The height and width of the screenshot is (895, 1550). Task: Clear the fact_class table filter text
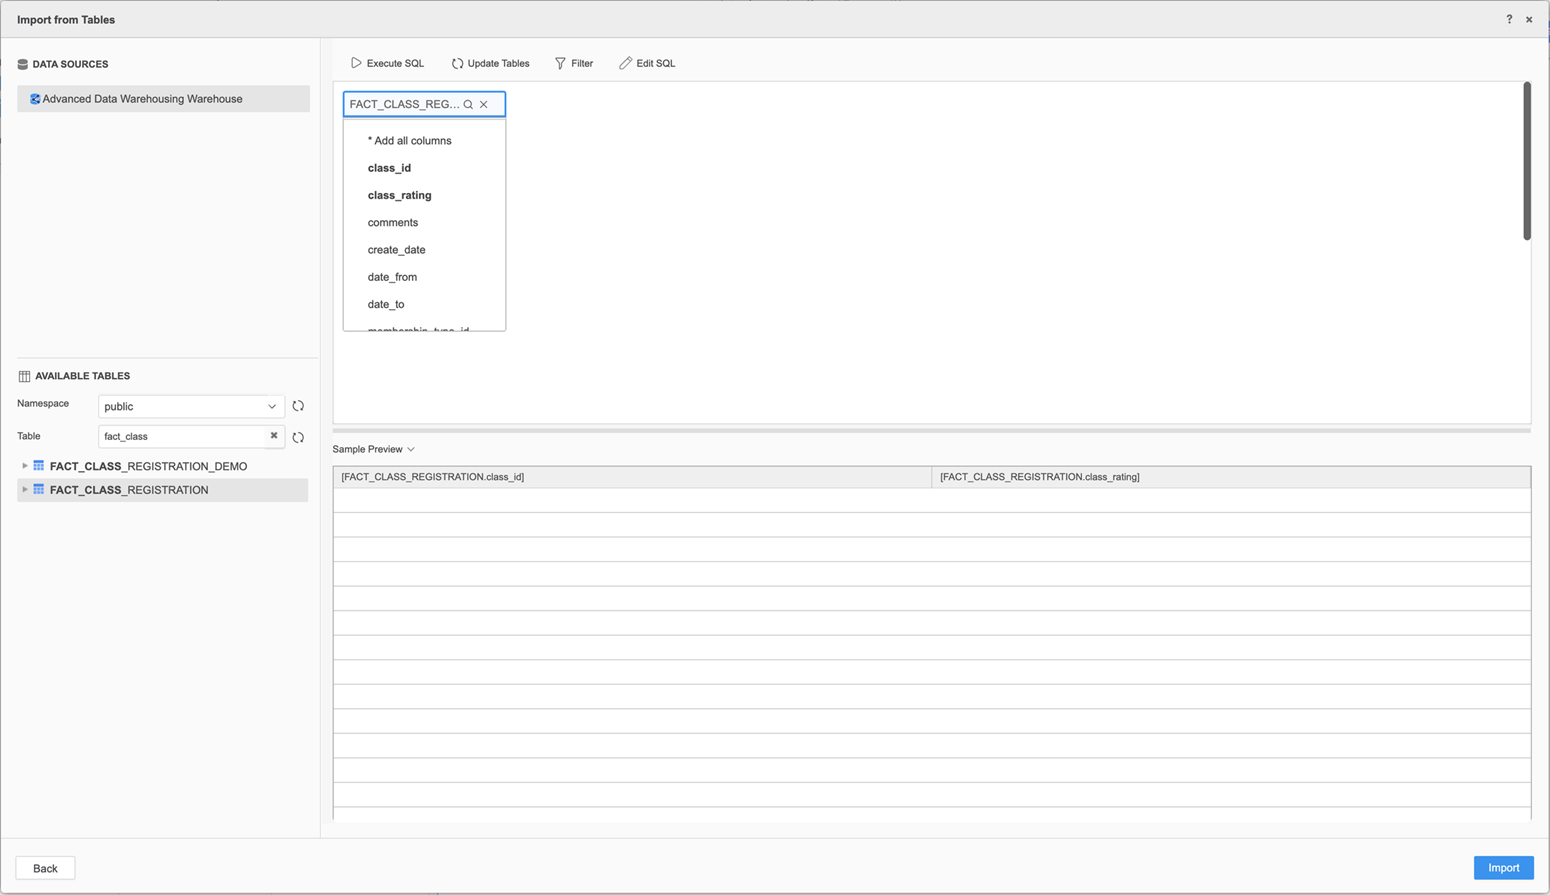tap(274, 436)
